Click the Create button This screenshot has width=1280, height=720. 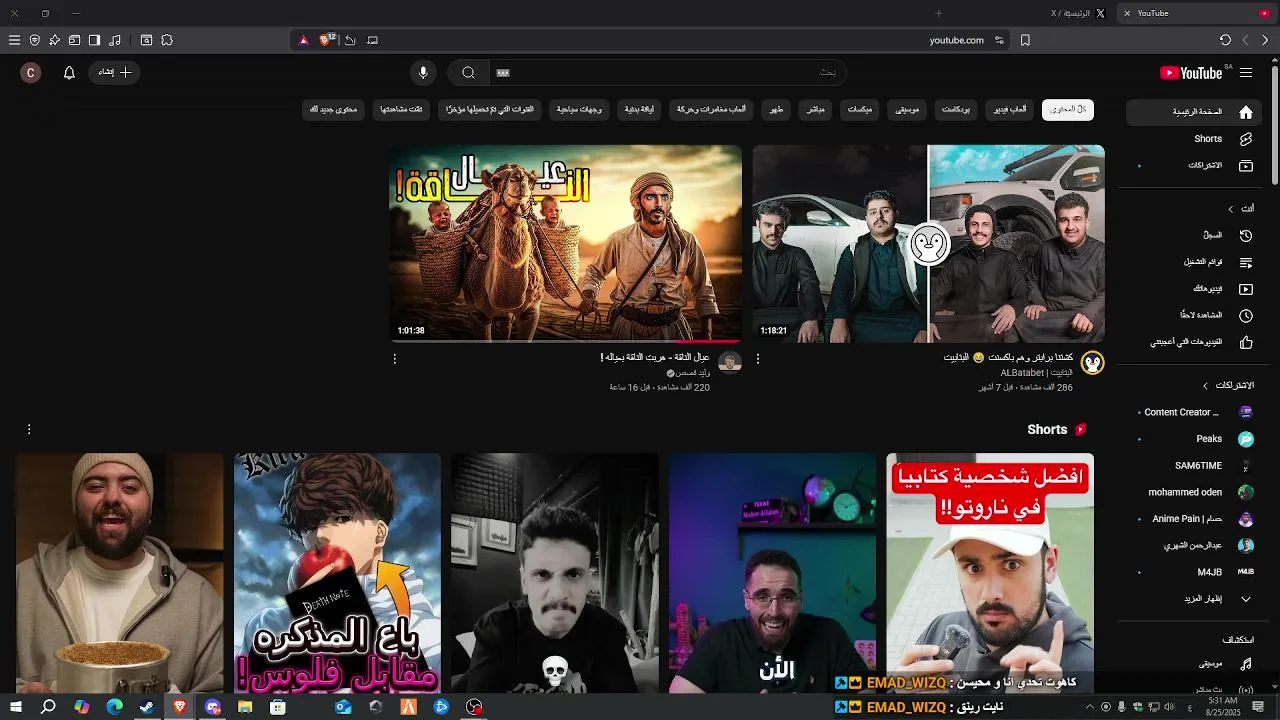(115, 73)
